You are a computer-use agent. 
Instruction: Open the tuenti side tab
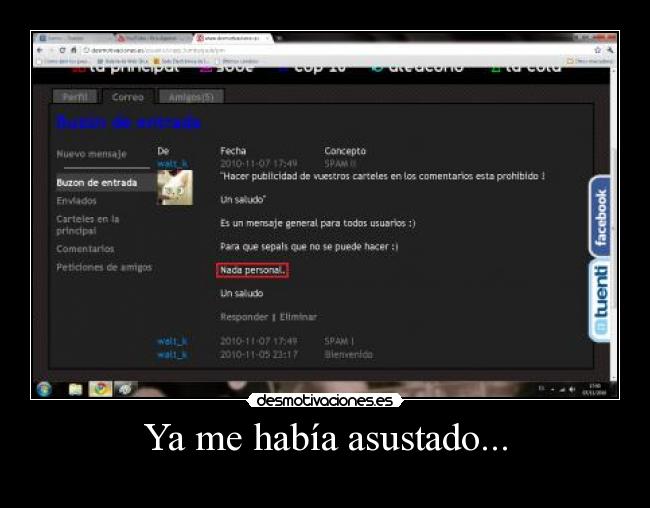600,300
